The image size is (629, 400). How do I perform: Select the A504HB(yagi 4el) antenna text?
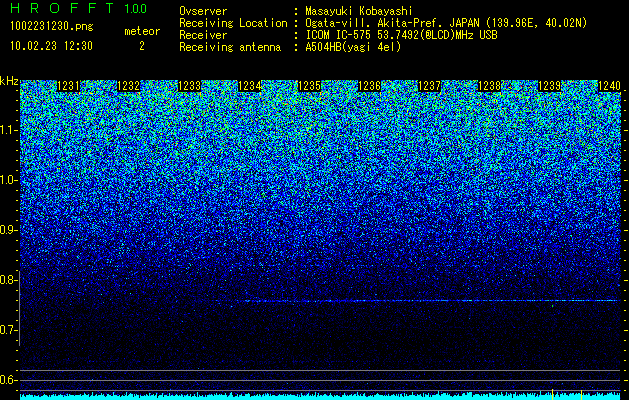click(x=353, y=47)
